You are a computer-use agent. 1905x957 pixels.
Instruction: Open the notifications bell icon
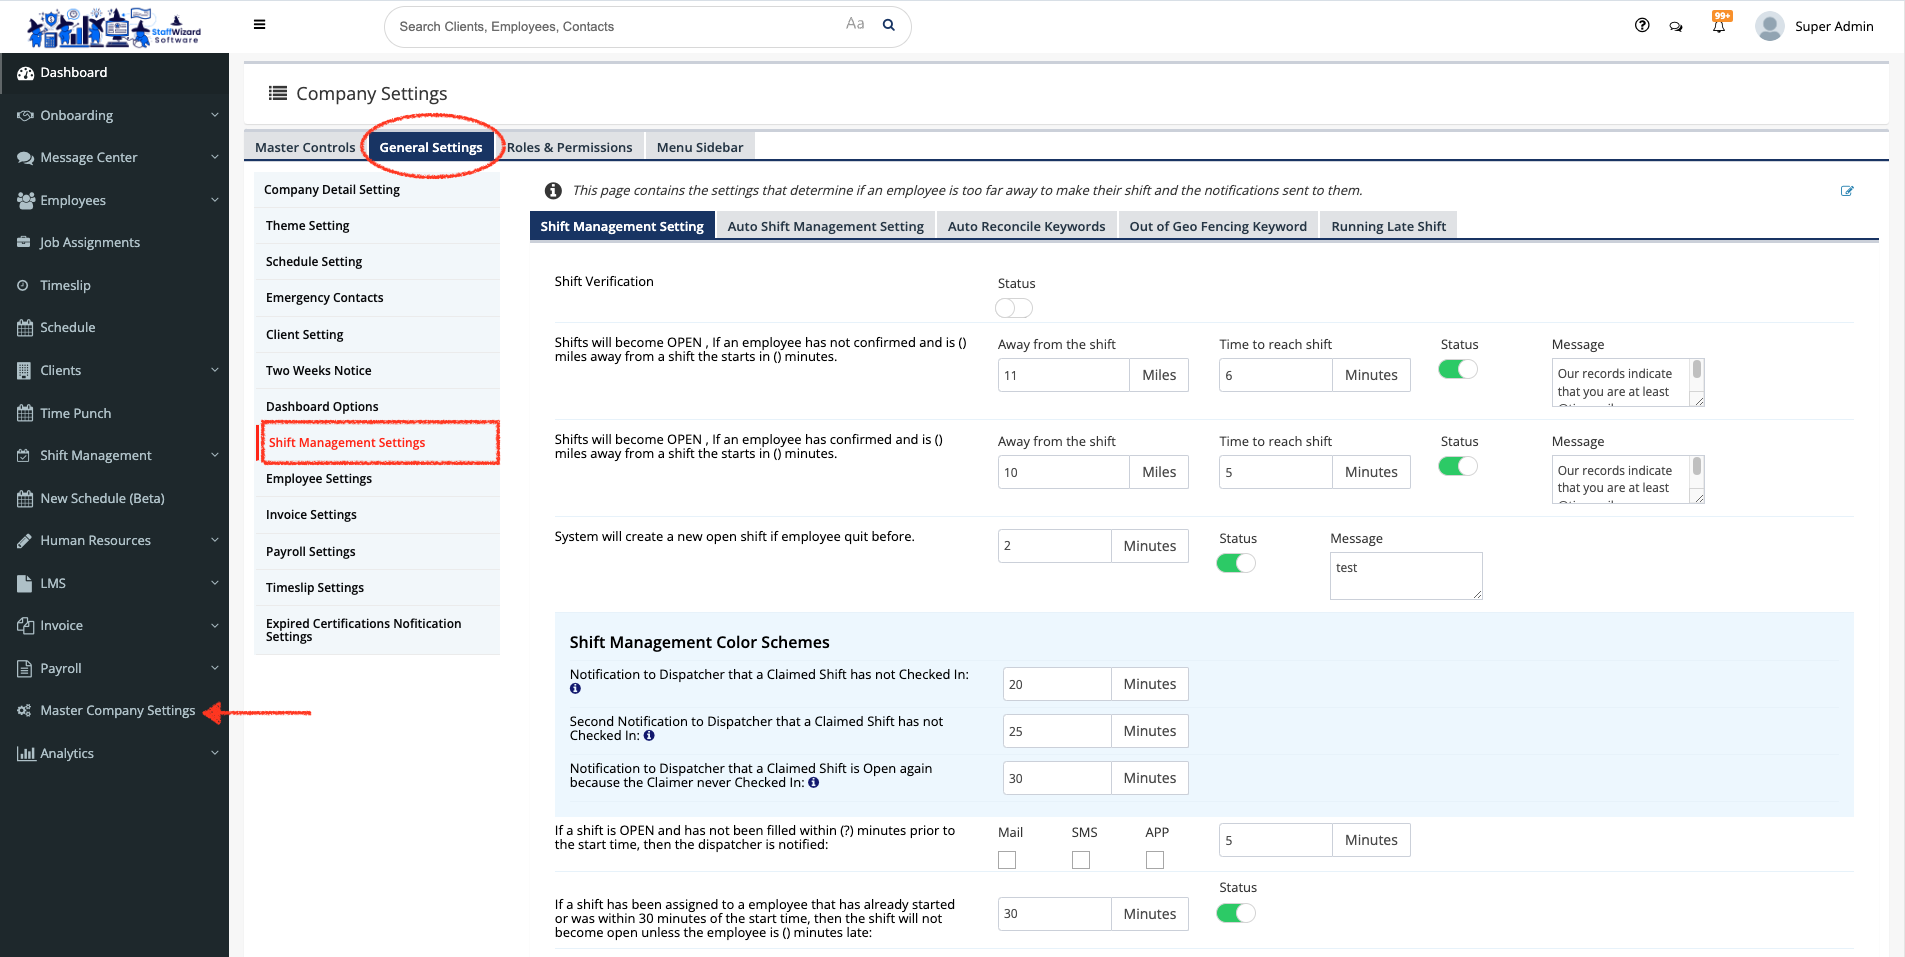[1719, 26]
